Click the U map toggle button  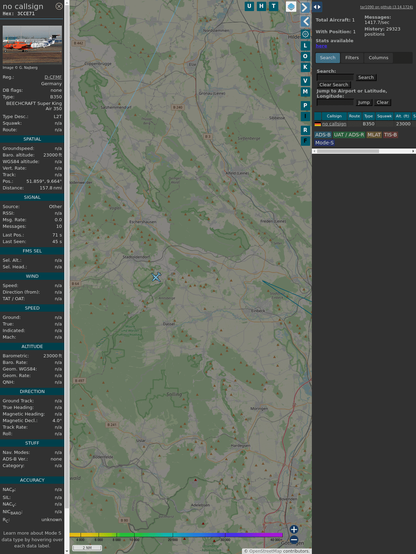point(249,6)
